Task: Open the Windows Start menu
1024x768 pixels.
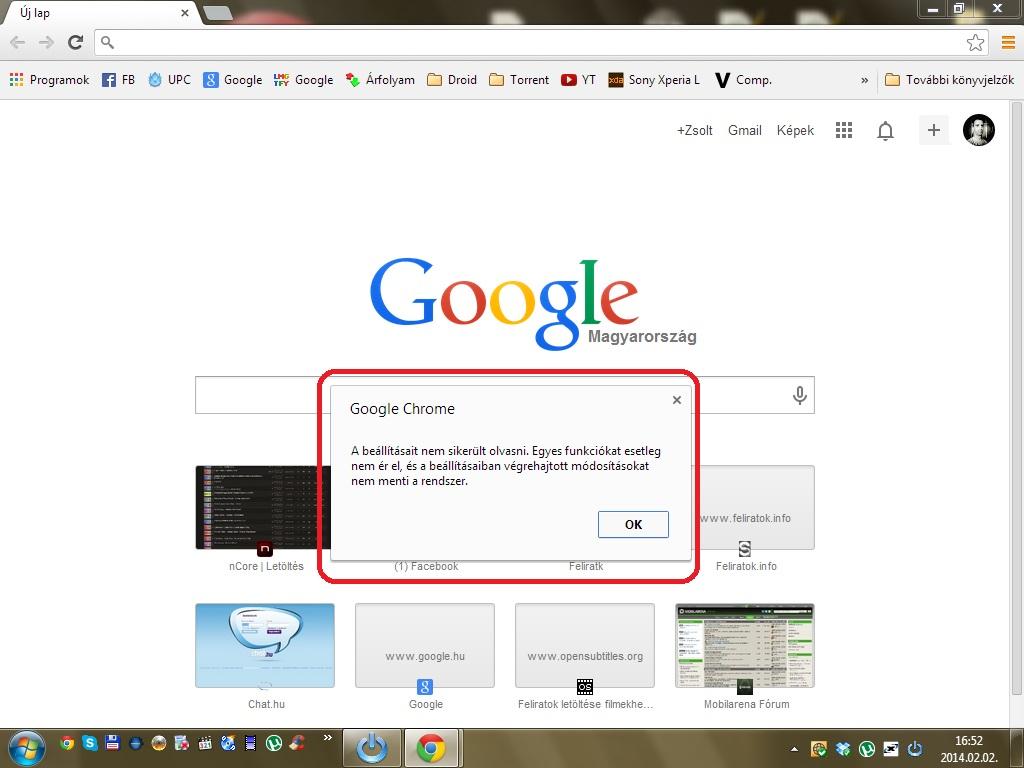Action: (x=26, y=748)
